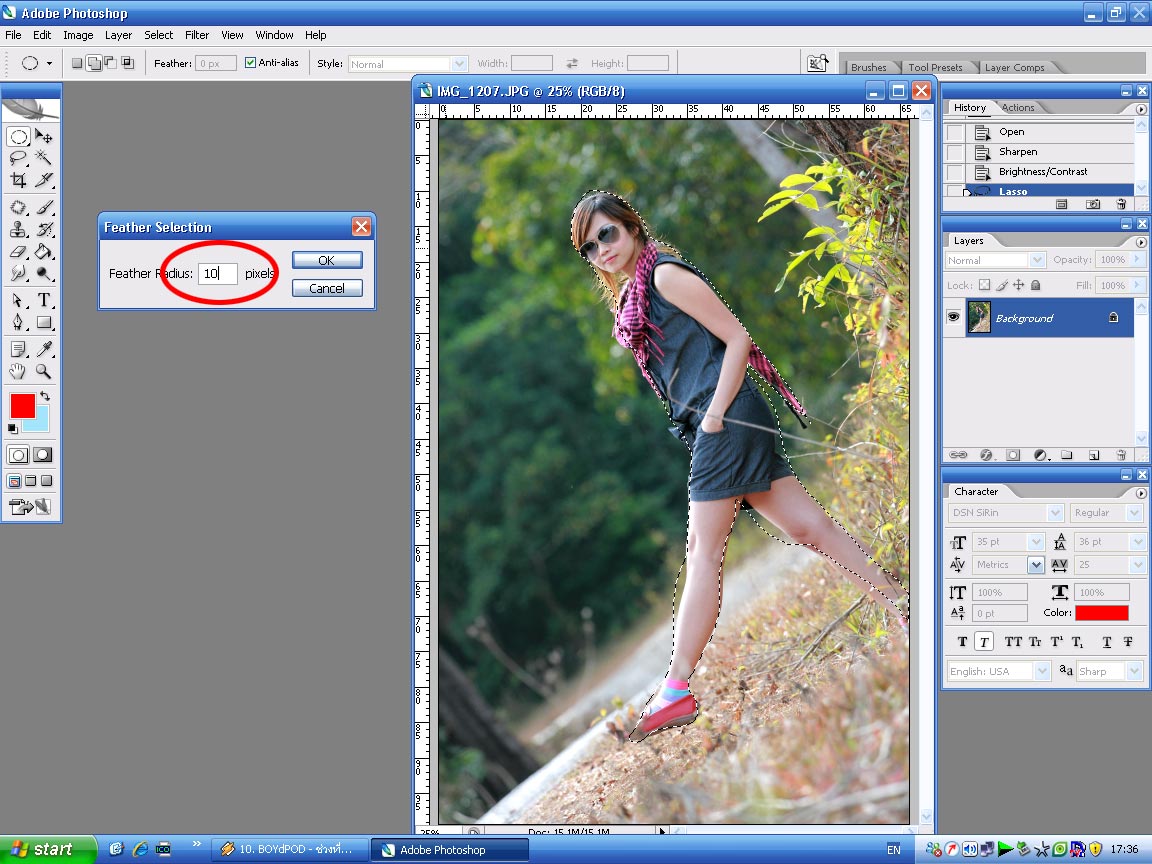
Task: Switch to BOYdPOD taskbar window
Action: pyautogui.click(x=291, y=849)
